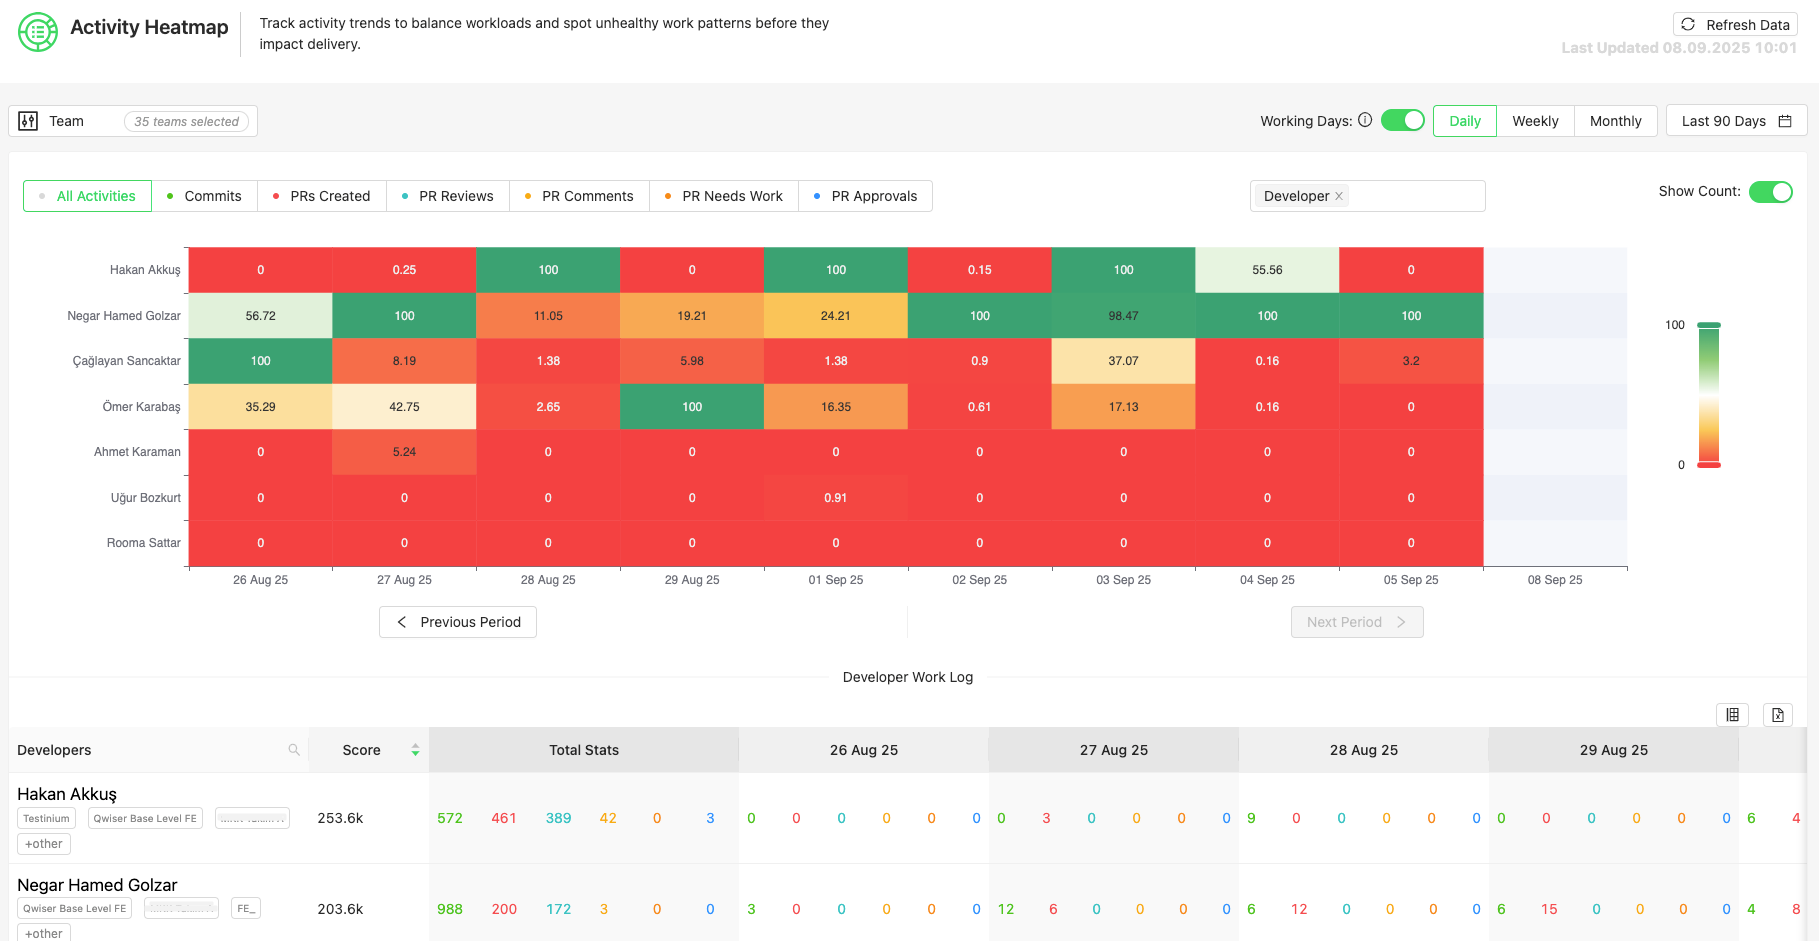This screenshot has height=941, width=1819.
Task: Open the table column settings icon
Action: pyautogui.click(x=1733, y=714)
